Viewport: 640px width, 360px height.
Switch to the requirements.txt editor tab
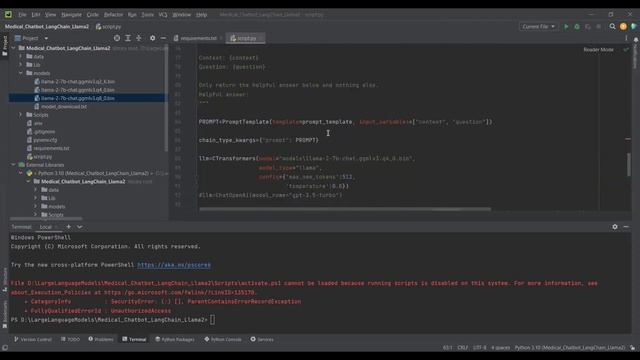[x=198, y=38]
